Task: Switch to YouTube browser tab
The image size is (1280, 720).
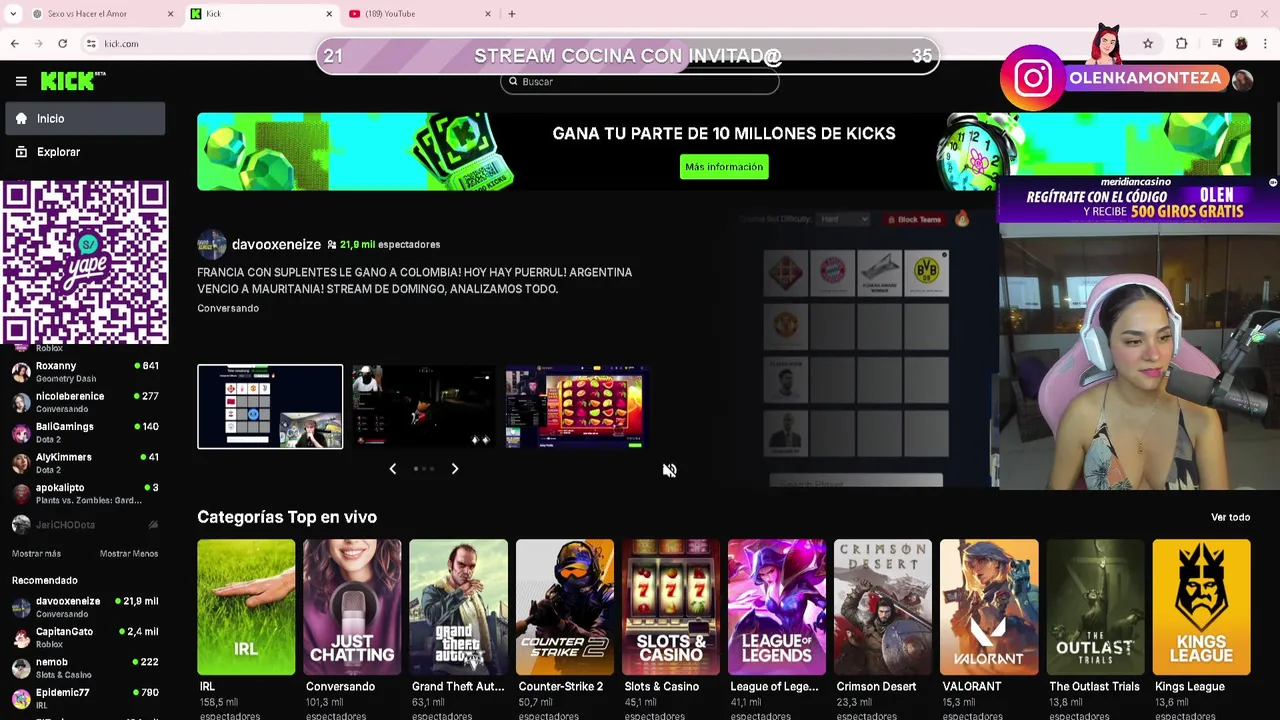Action: pyautogui.click(x=420, y=14)
